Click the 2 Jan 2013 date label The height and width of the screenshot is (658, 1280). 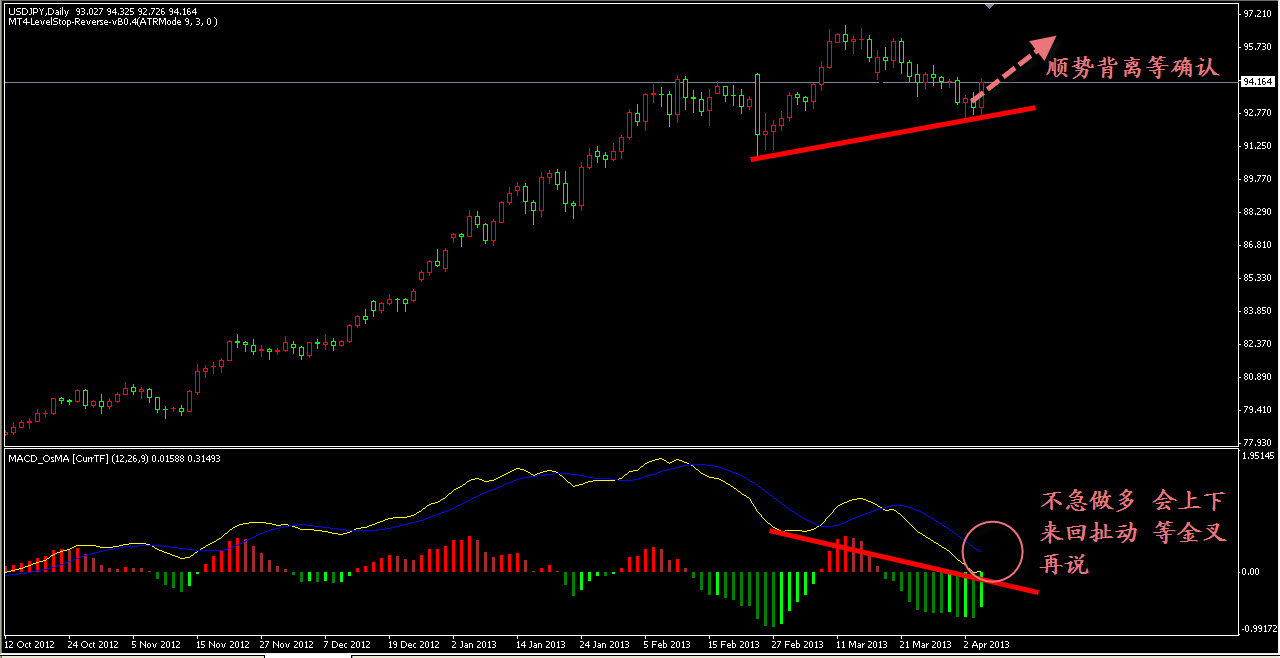point(475,645)
